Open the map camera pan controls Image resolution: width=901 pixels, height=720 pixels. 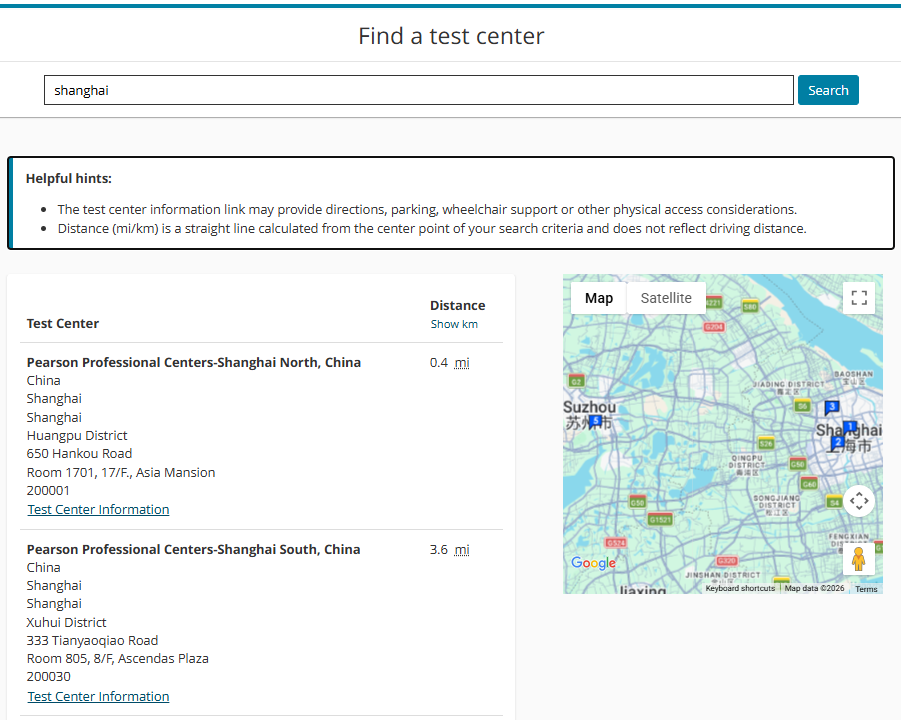(859, 501)
